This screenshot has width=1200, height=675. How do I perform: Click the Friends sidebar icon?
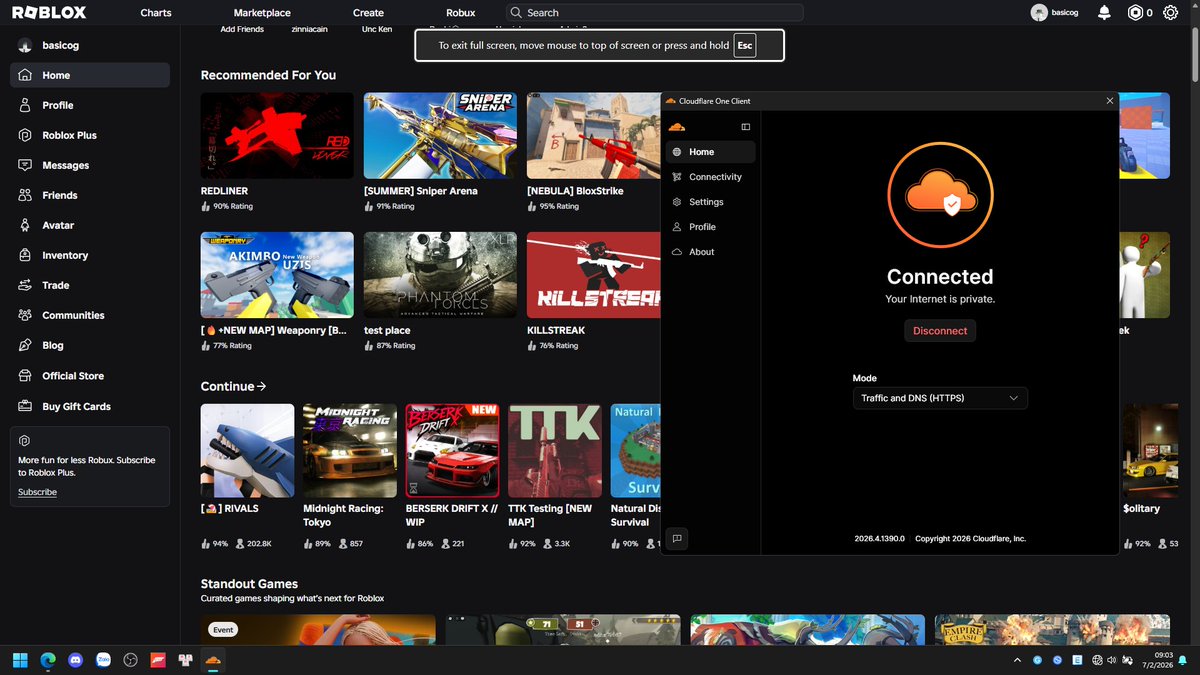tap(25, 195)
